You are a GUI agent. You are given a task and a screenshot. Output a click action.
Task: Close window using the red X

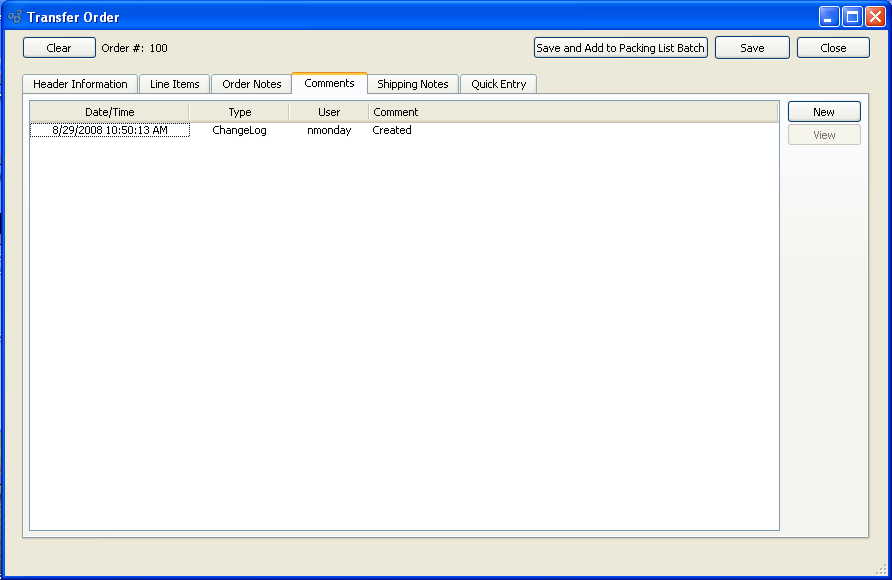[x=876, y=17]
